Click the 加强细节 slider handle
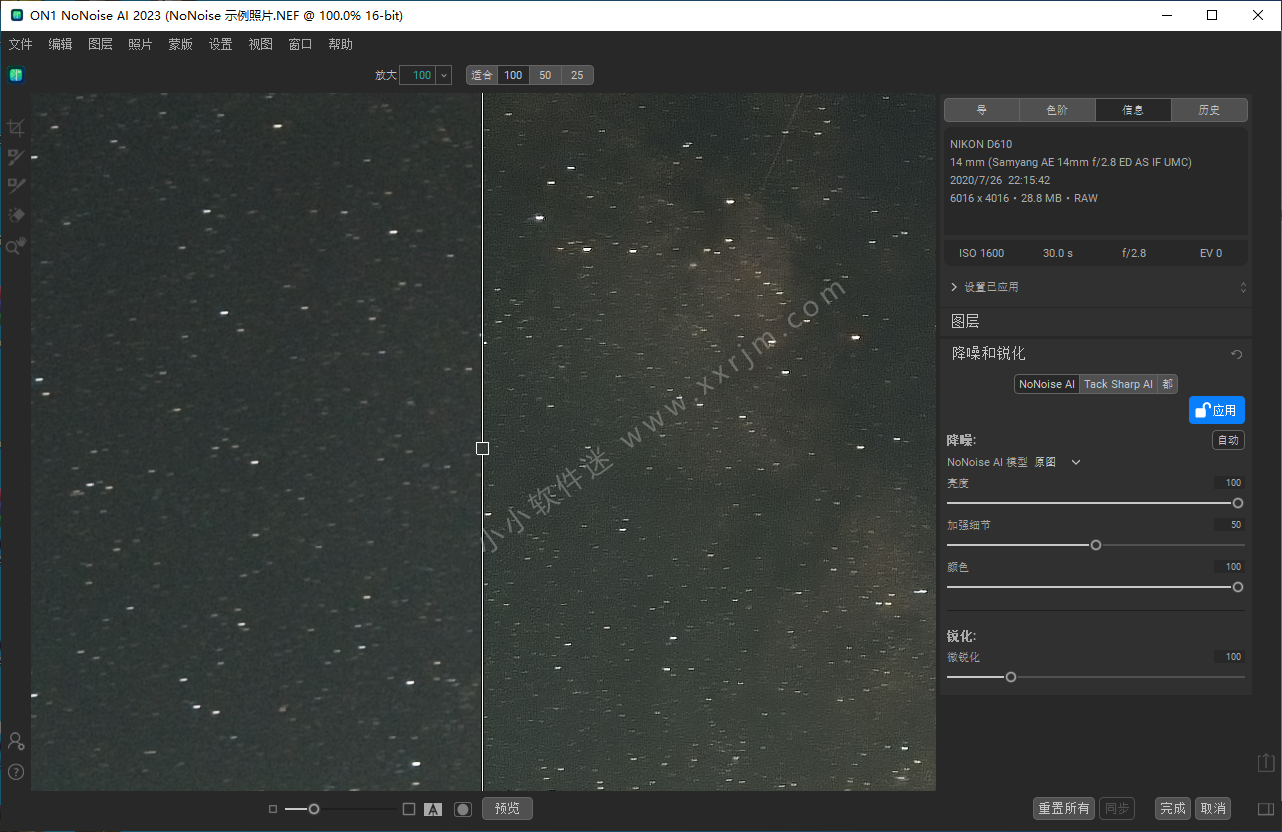 click(x=1096, y=545)
